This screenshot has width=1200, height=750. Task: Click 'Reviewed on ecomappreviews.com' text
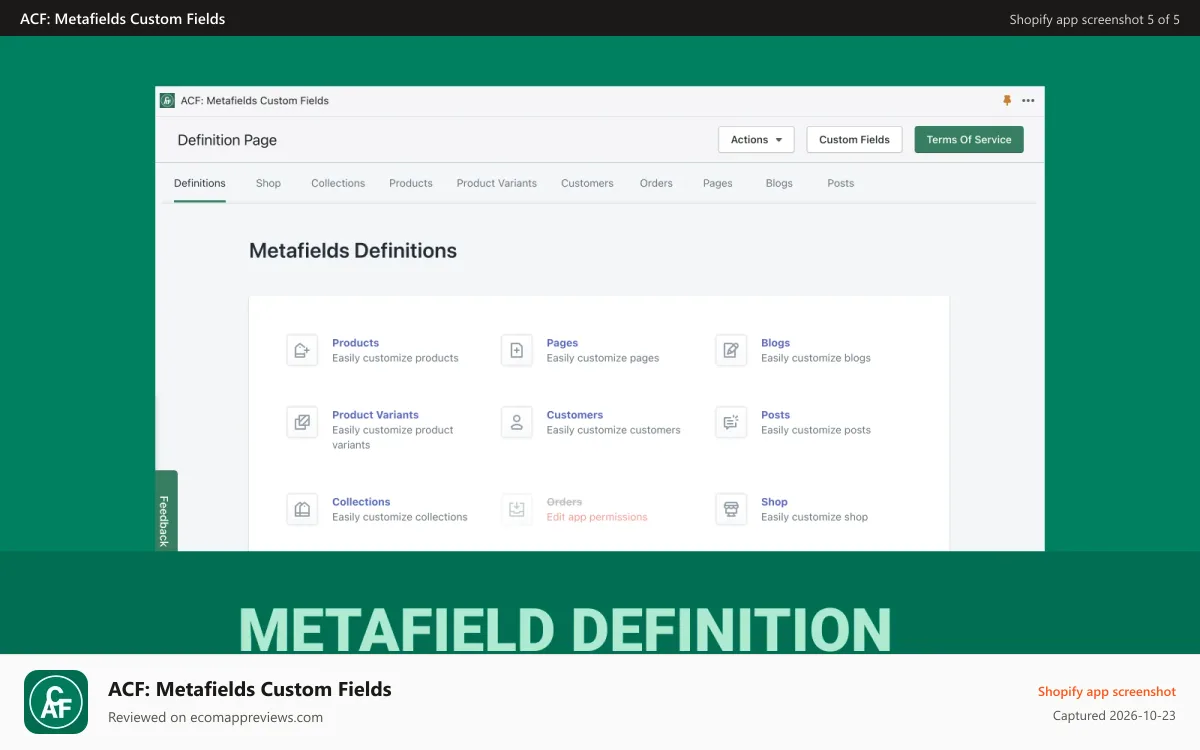(215, 717)
